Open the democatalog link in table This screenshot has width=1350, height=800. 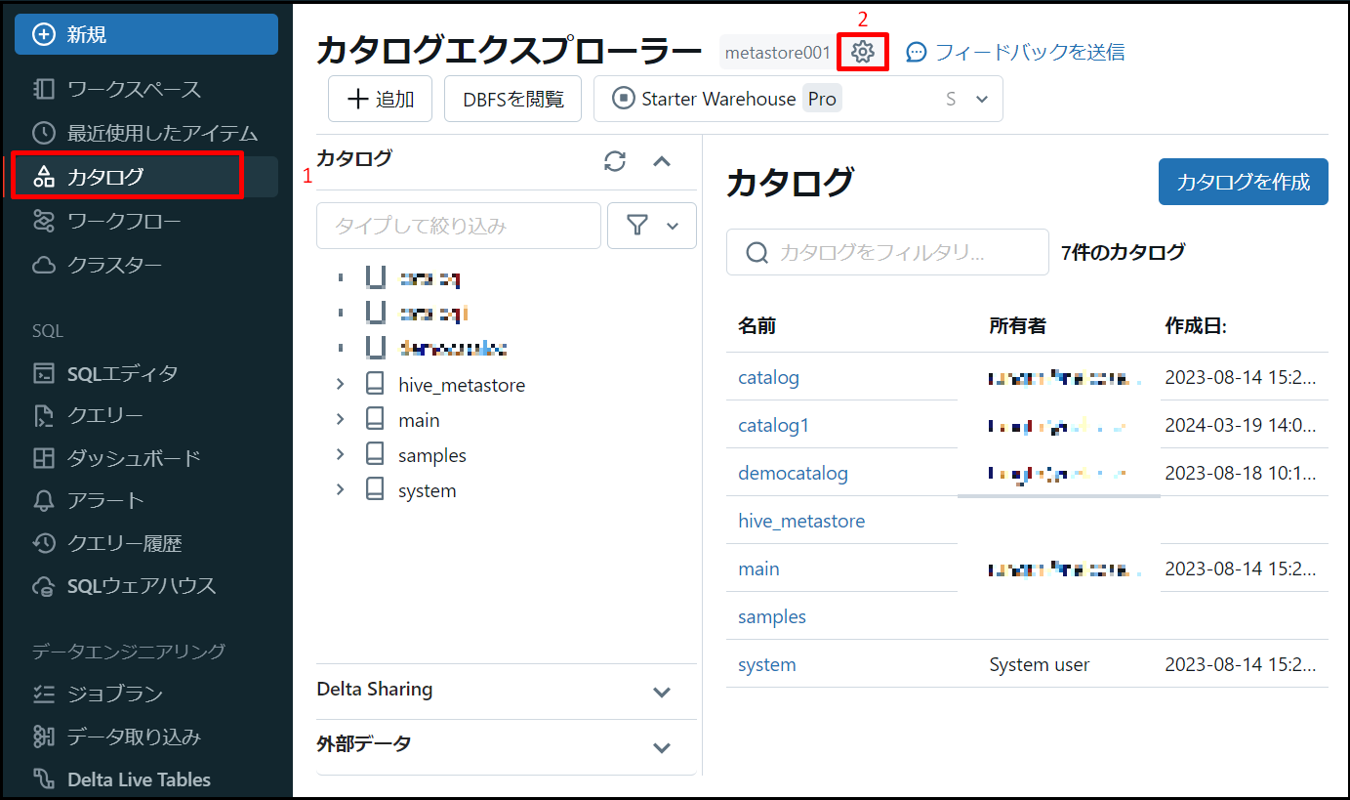coord(792,473)
